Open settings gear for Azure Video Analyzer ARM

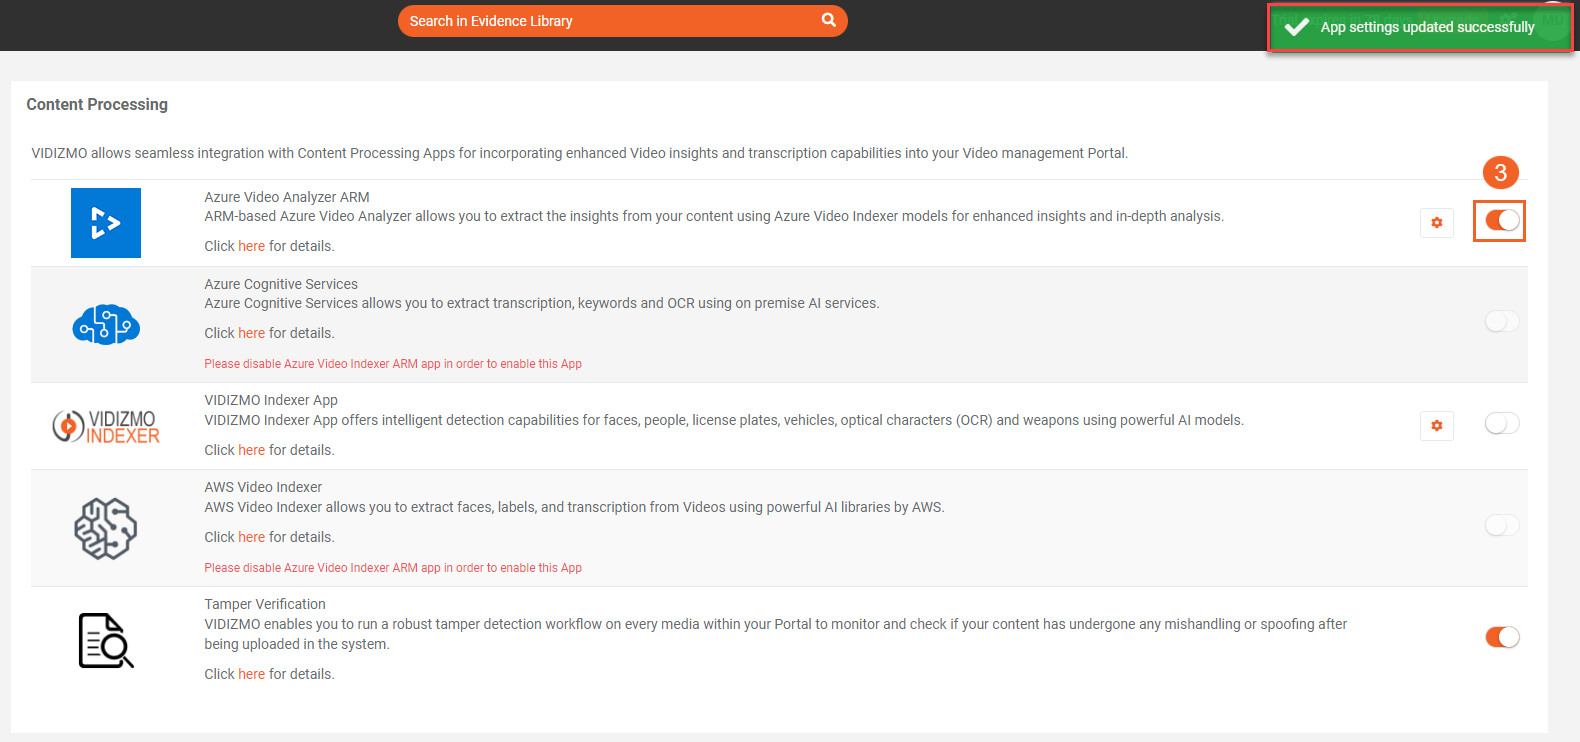pyautogui.click(x=1437, y=223)
